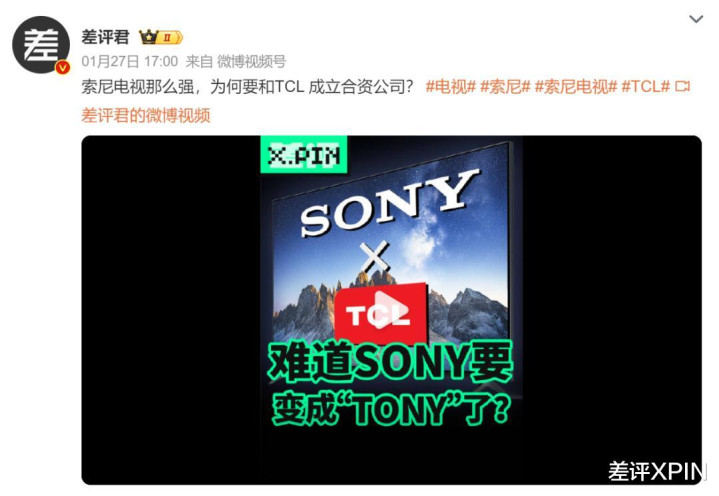Open the #索尼电视# hashtag topic

coord(576,86)
